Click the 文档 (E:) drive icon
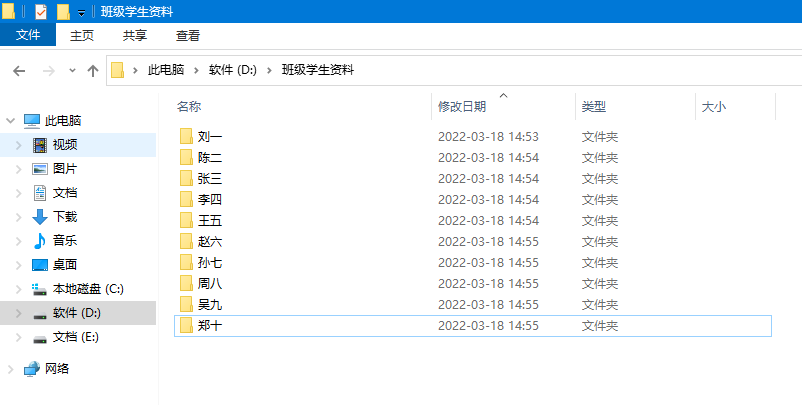Screen dimensions: 802x405 point(40,338)
